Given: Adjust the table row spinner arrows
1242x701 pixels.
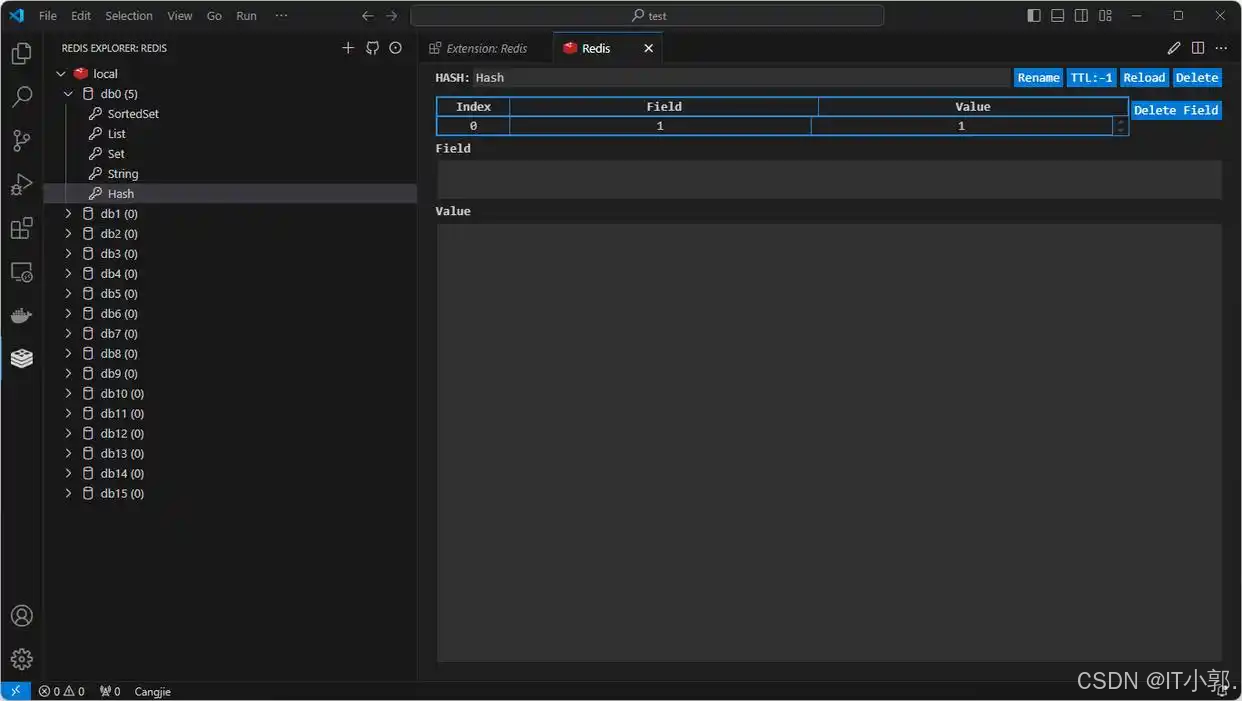Looking at the screenshot, I should point(1120,126).
